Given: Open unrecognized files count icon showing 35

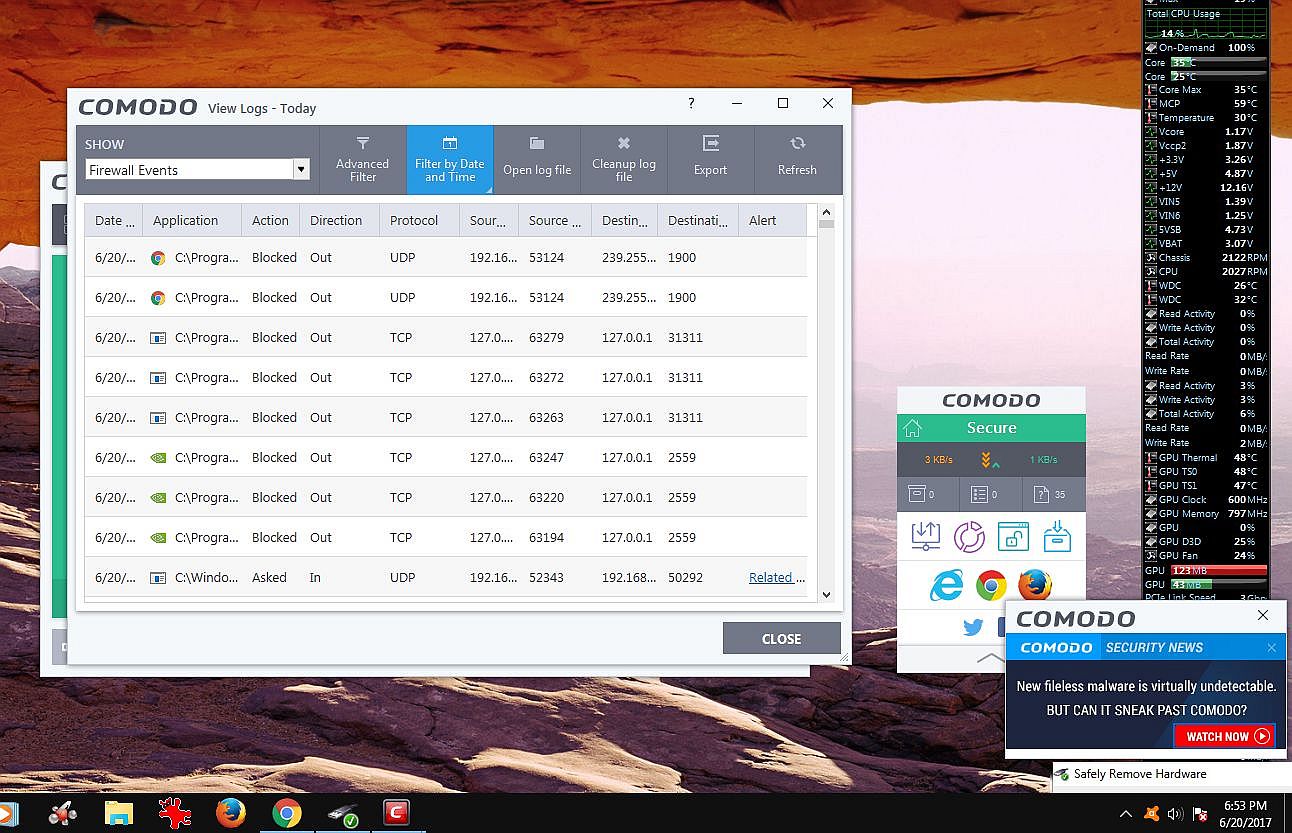Looking at the screenshot, I should click(1054, 493).
